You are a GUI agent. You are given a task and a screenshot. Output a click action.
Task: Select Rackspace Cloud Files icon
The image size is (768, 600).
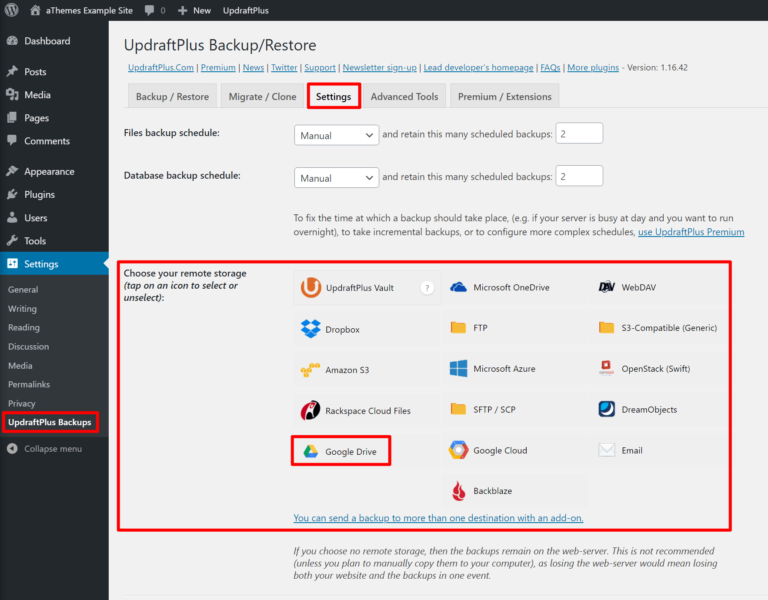[310, 410]
